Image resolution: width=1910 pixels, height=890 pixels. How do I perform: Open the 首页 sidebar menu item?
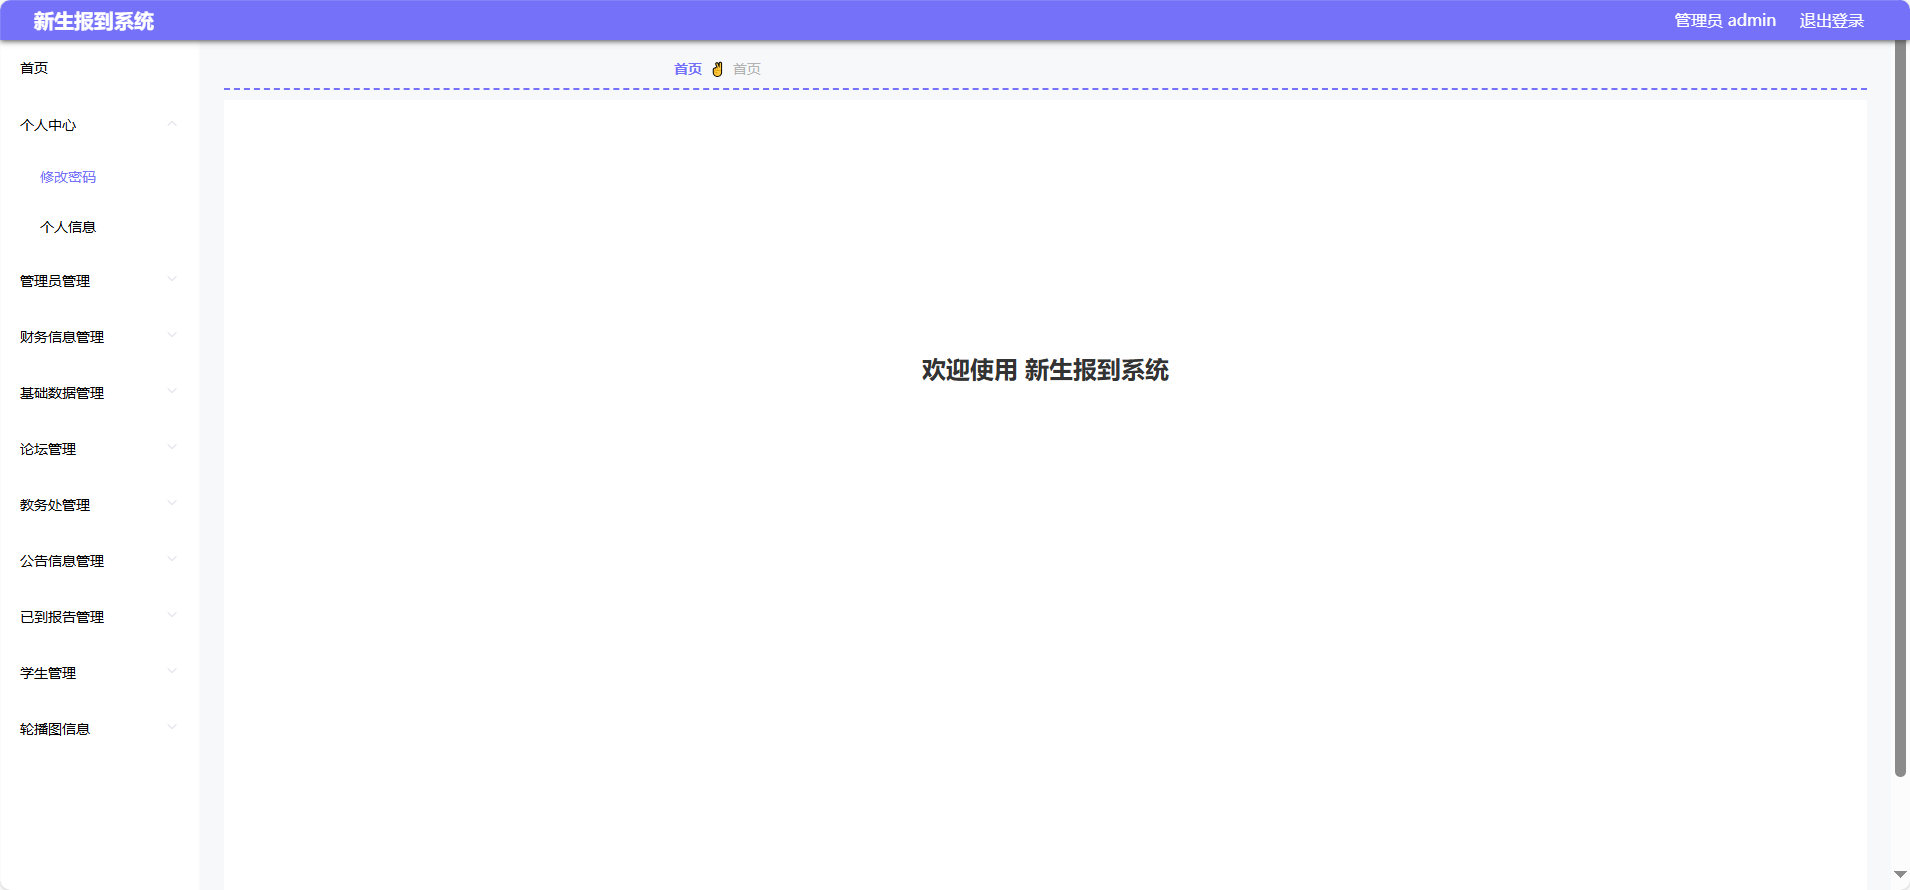pyautogui.click(x=34, y=68)
